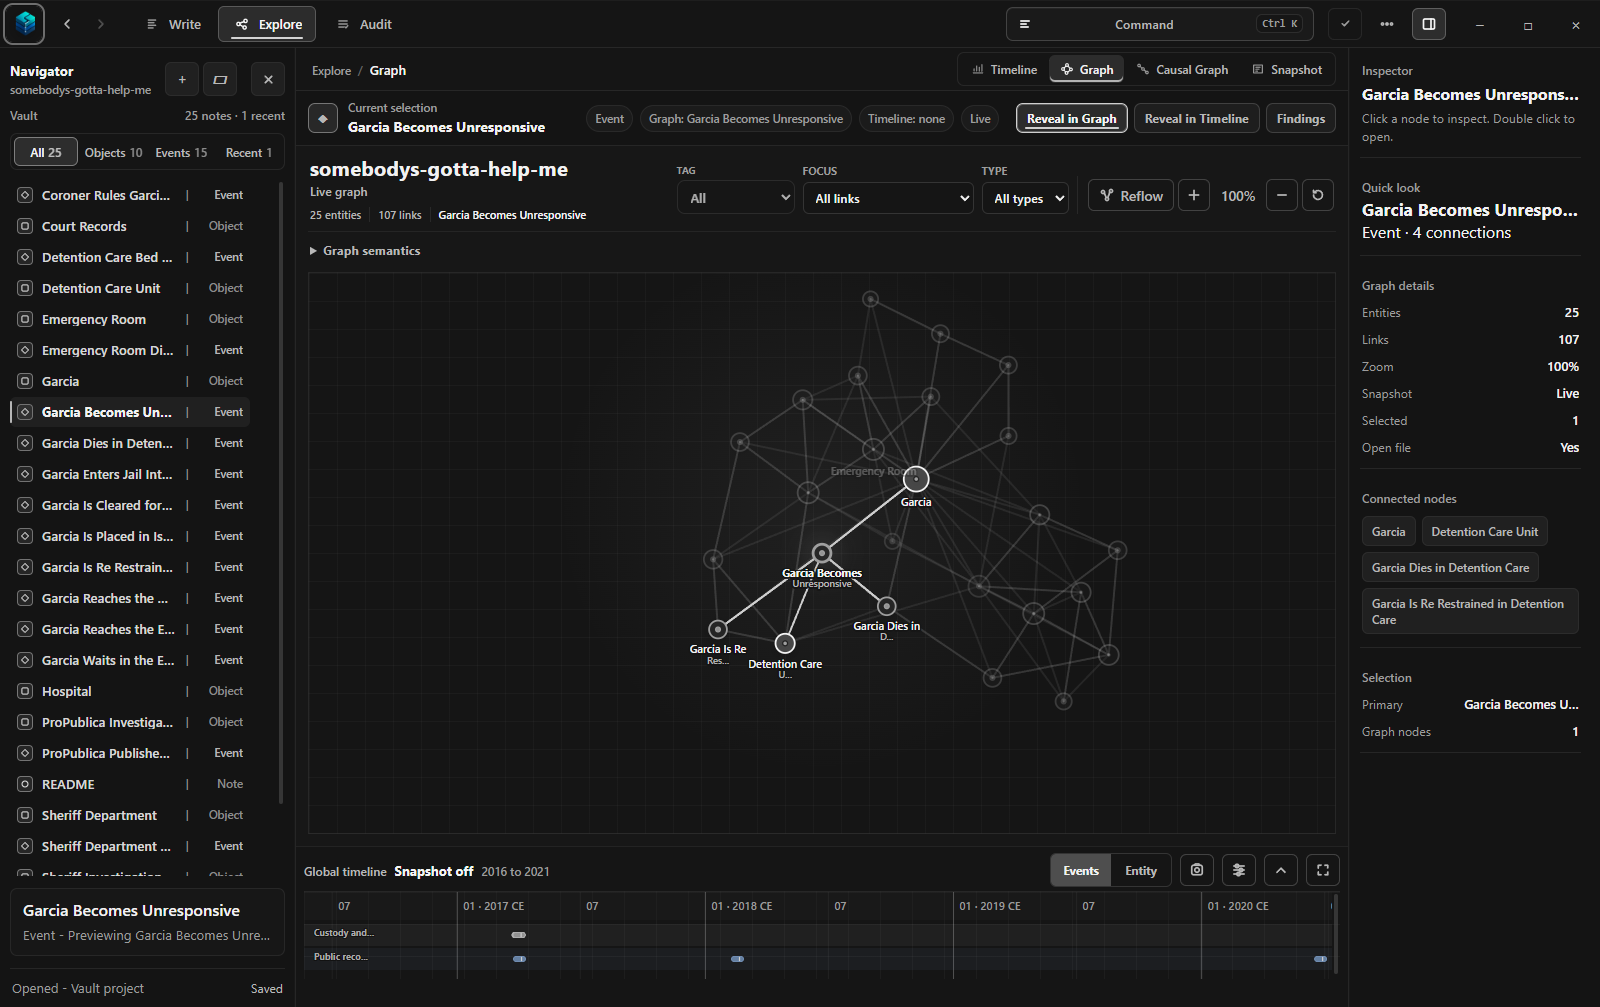Expand the Graph semantics section
The width and height of the screenshot is (1600, 1007).
click(365, 251)
